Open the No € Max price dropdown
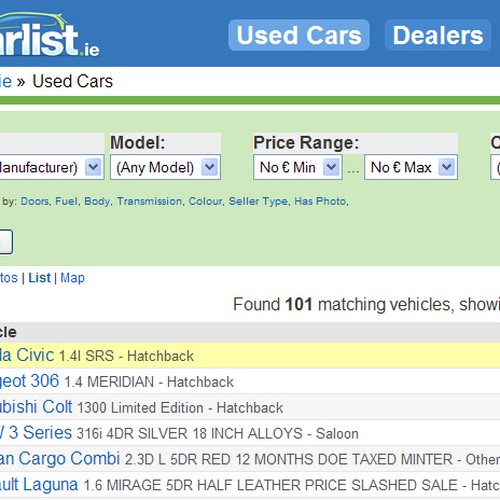The image size is (500, 500). coord(411,167)
